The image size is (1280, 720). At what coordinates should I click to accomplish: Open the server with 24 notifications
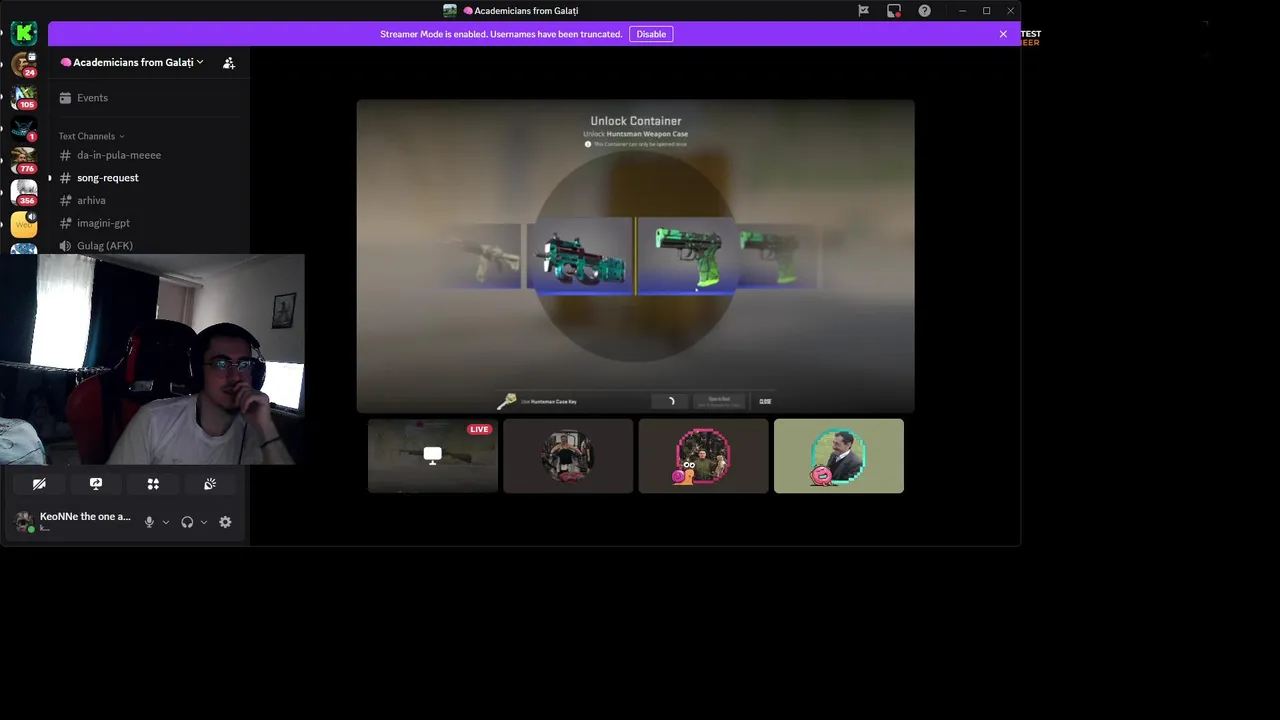(x=24, y=65)
